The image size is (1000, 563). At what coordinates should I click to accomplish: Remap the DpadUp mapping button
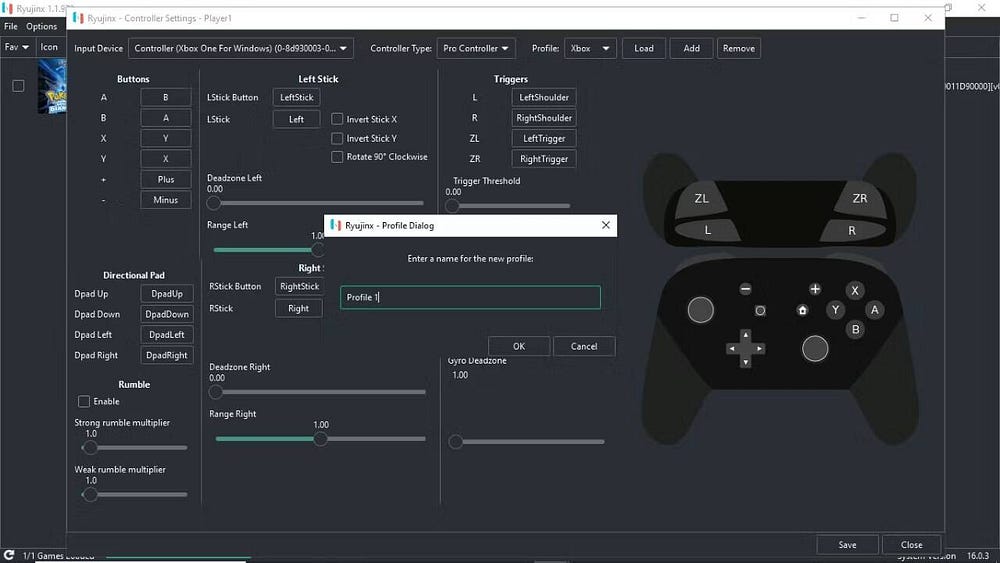click(x=166, y=294)
